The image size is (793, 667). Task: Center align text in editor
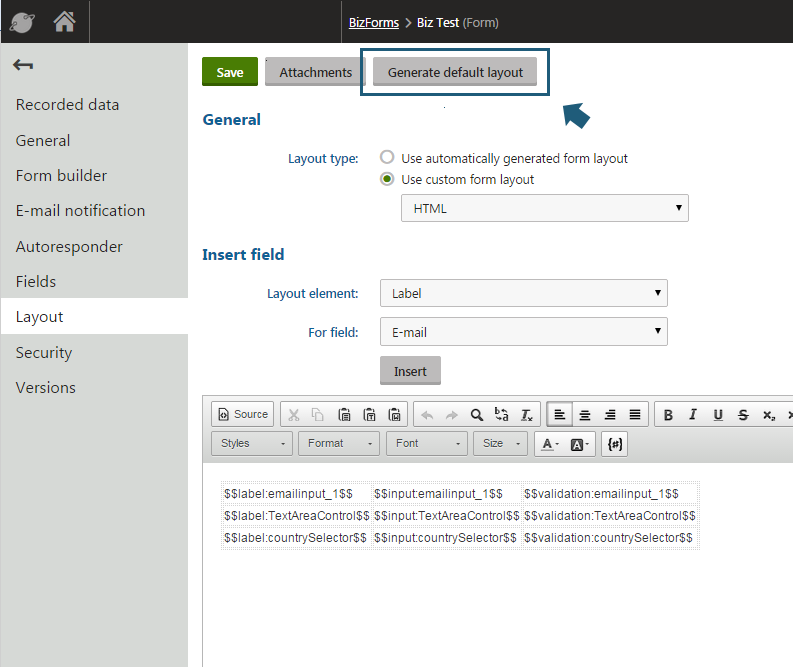(x=585, y=414)
